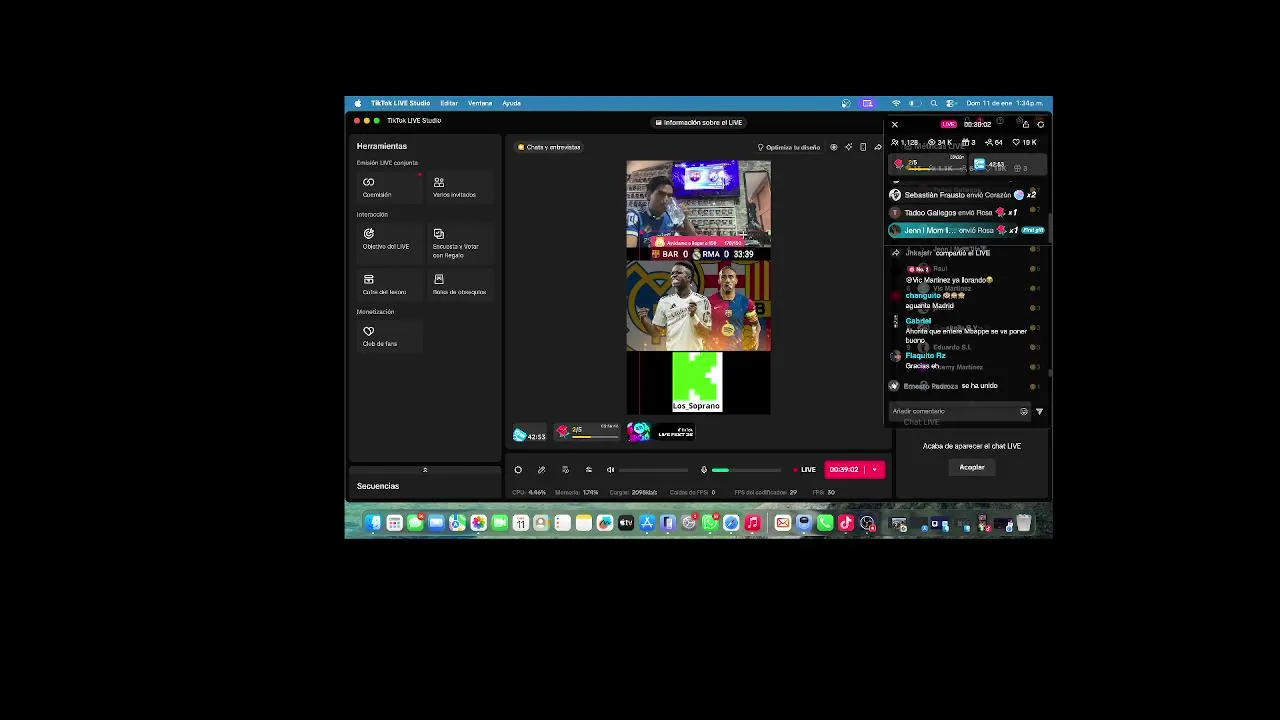Screen dimensions: 1280x720
Task: Mute the microphone
Action: pos(703,470)
